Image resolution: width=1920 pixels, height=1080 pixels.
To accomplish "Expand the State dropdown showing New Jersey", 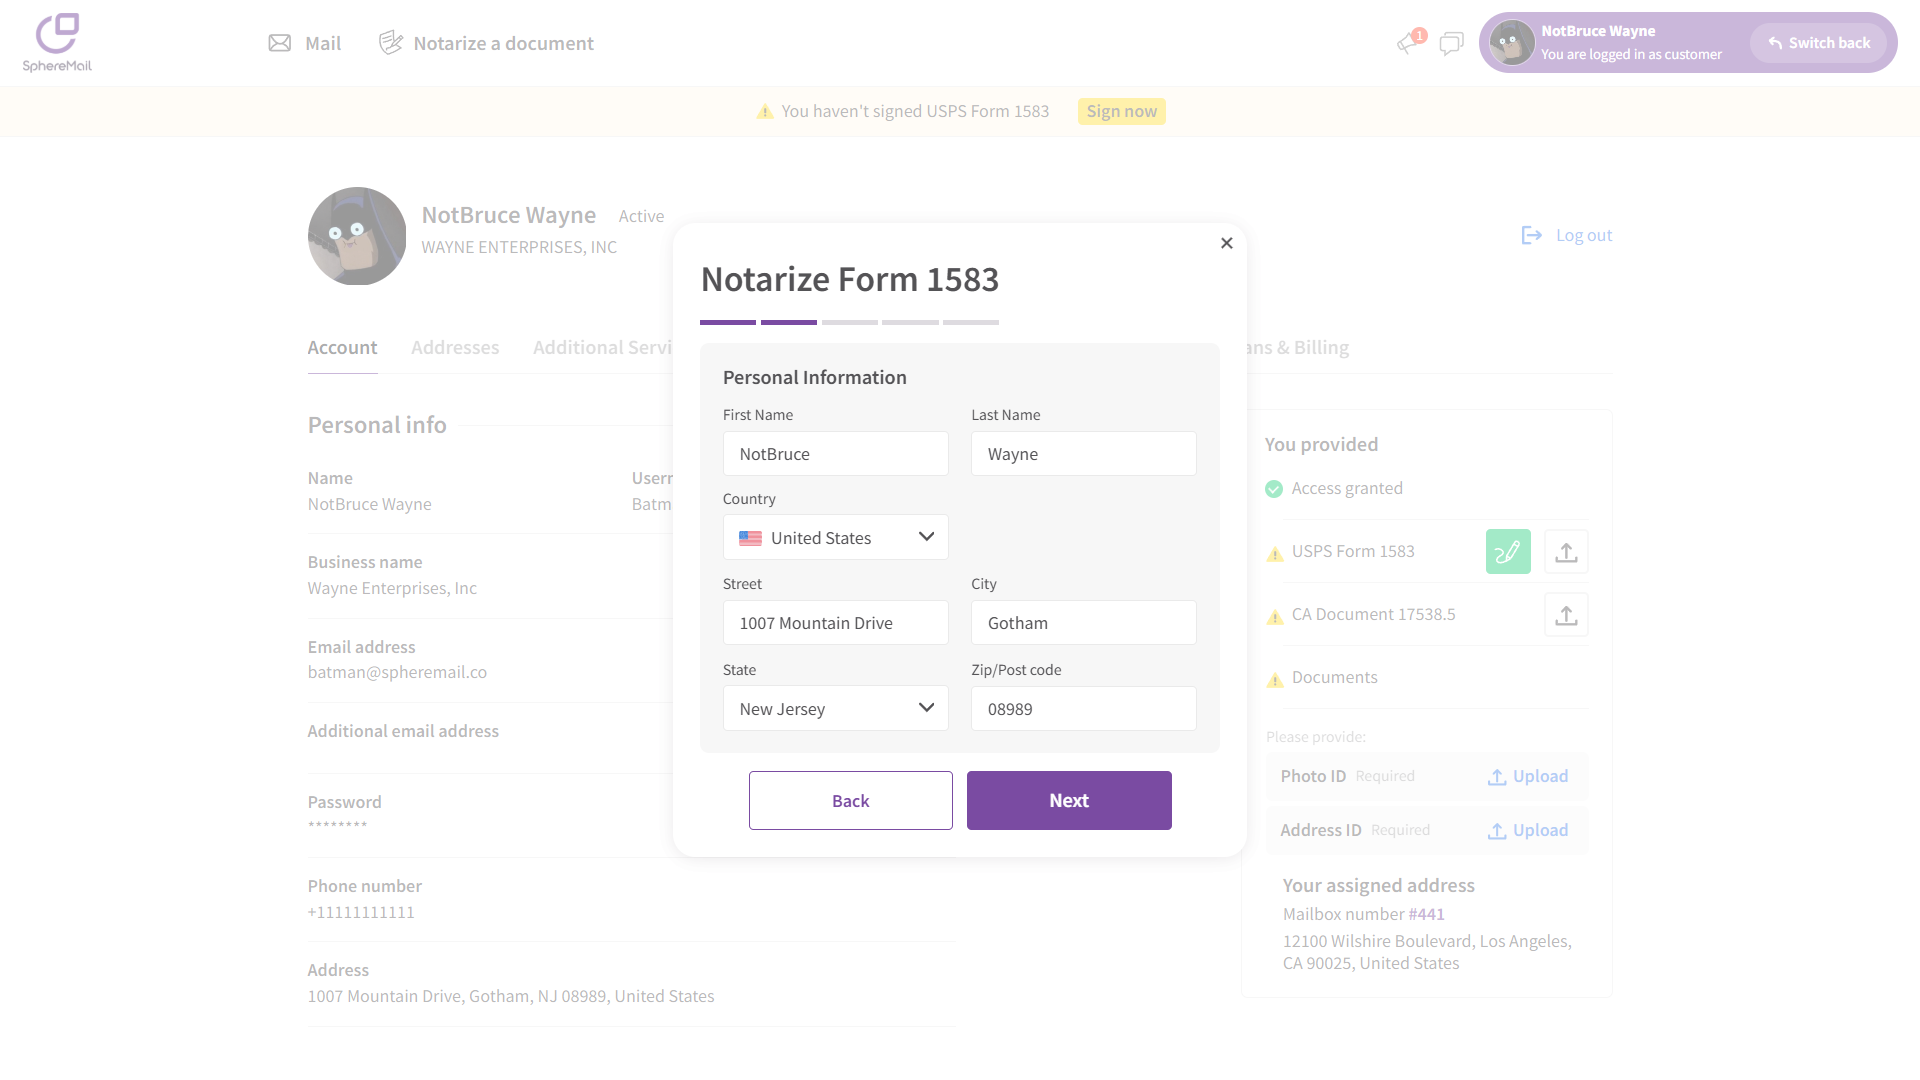I will tap(835, 709).
